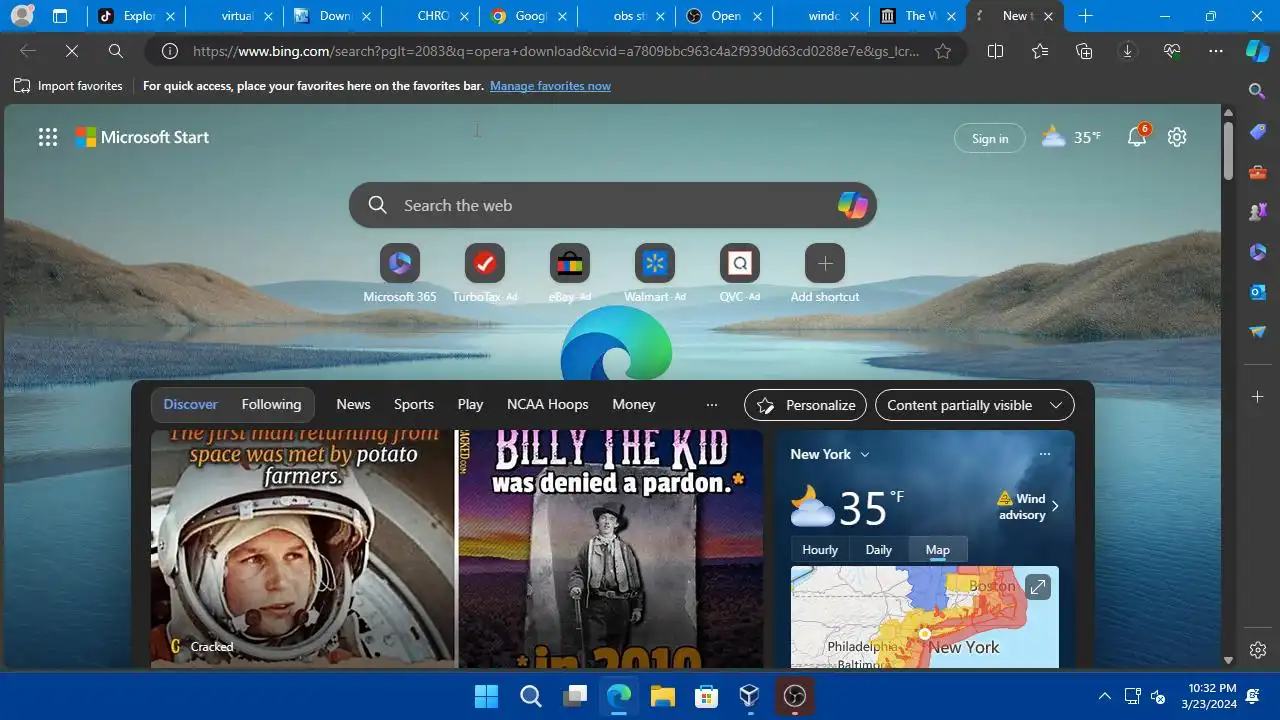The width and height of the screenshot is (1280, 720).
Task: Open Tab actions menu button
Action: click(60, 16)
